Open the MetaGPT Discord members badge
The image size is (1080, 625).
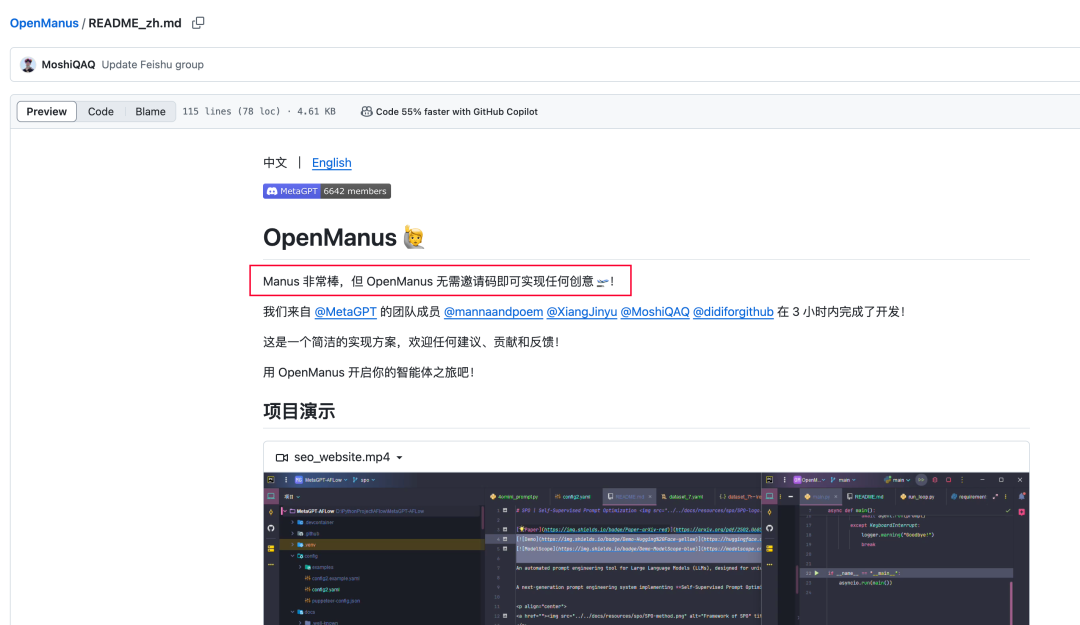click(x=326, y=191)
